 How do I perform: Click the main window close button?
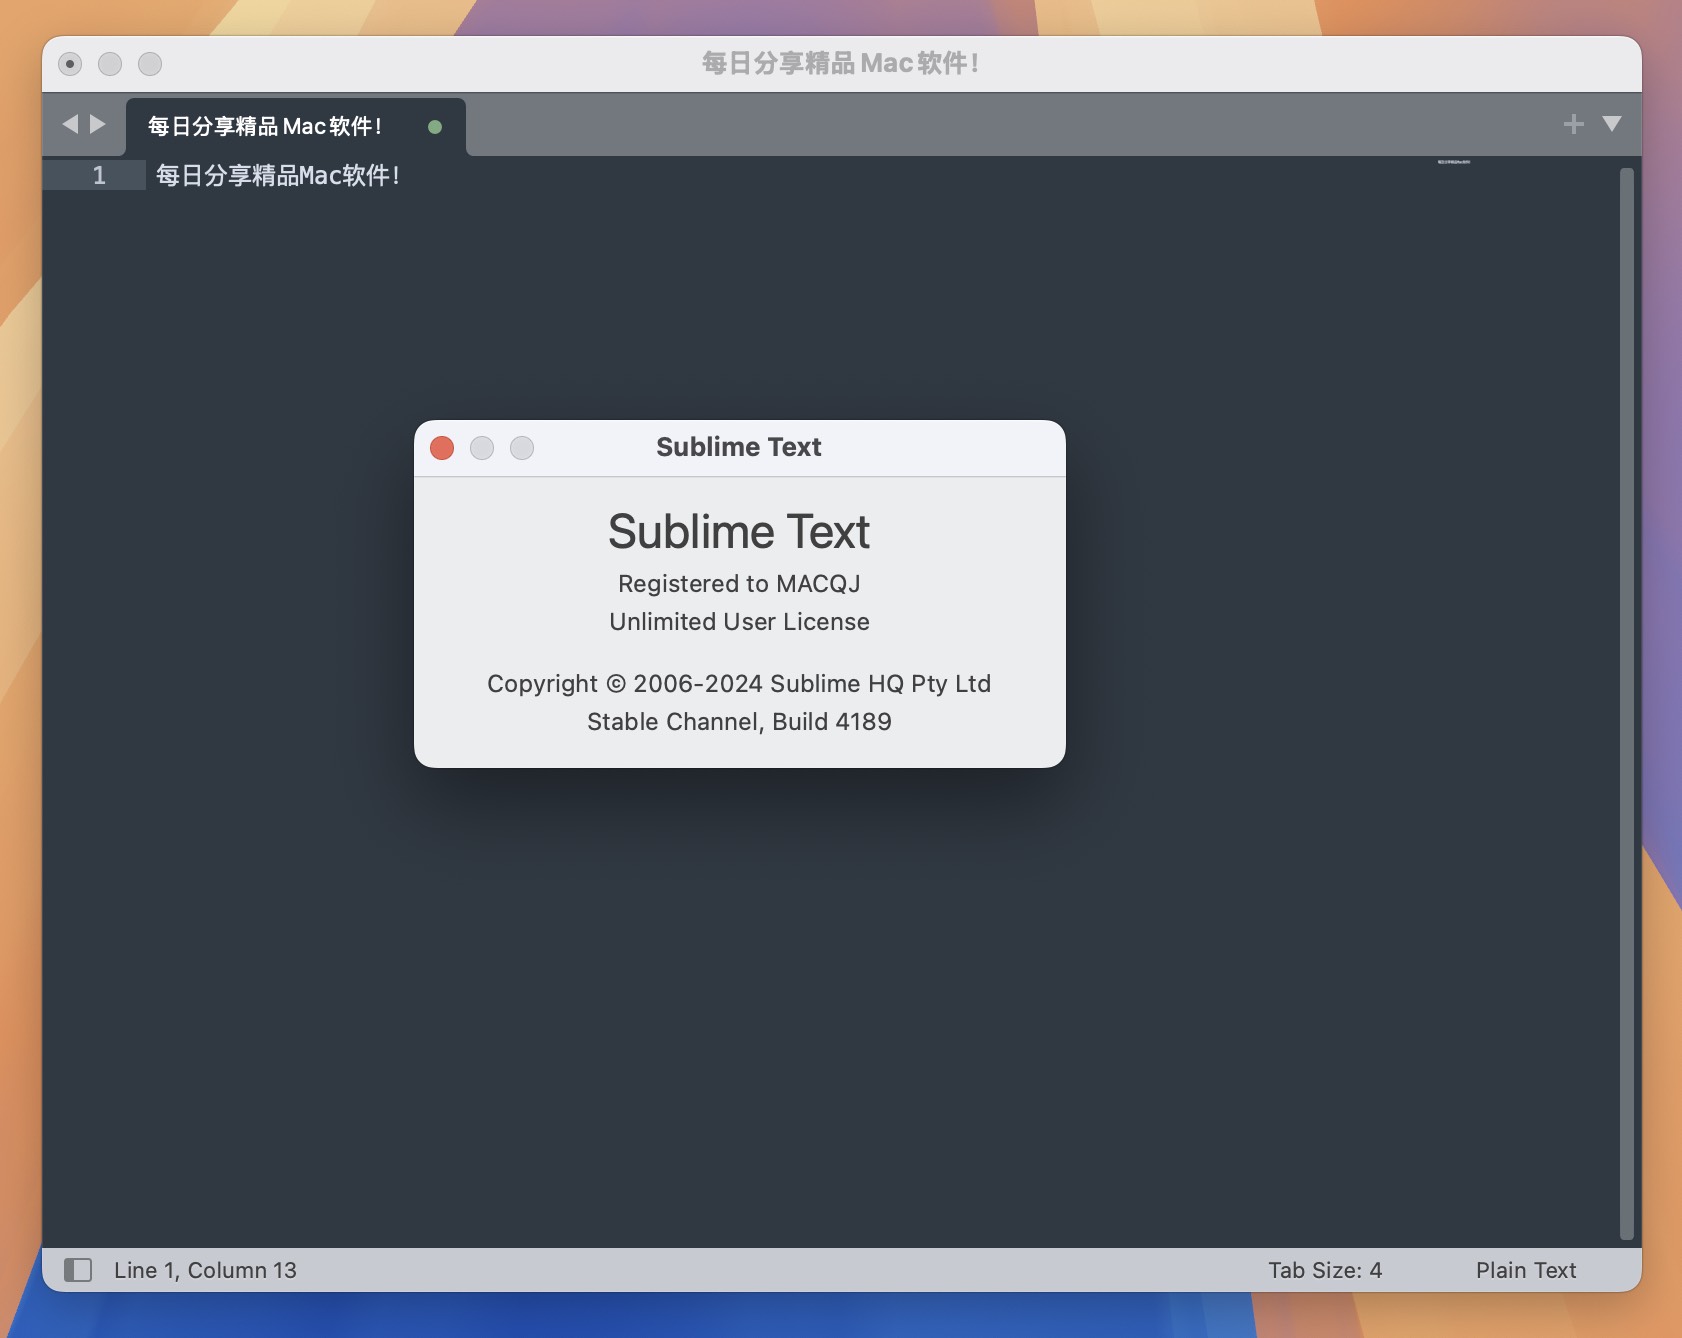[x=70, y=64]
